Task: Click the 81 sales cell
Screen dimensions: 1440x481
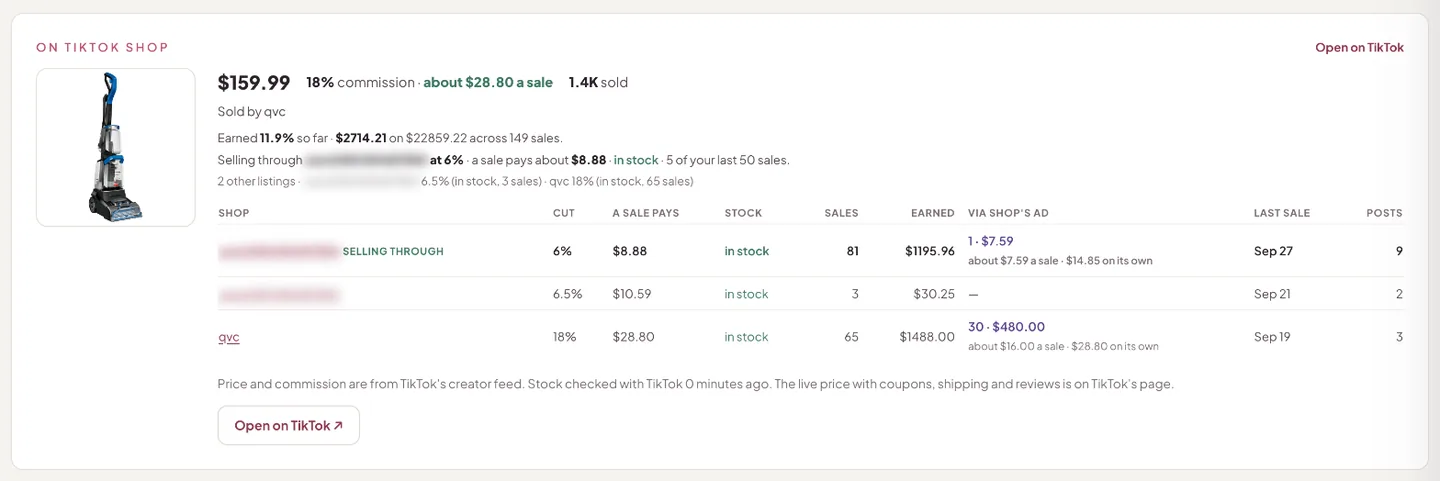Action: pos(852,252)
